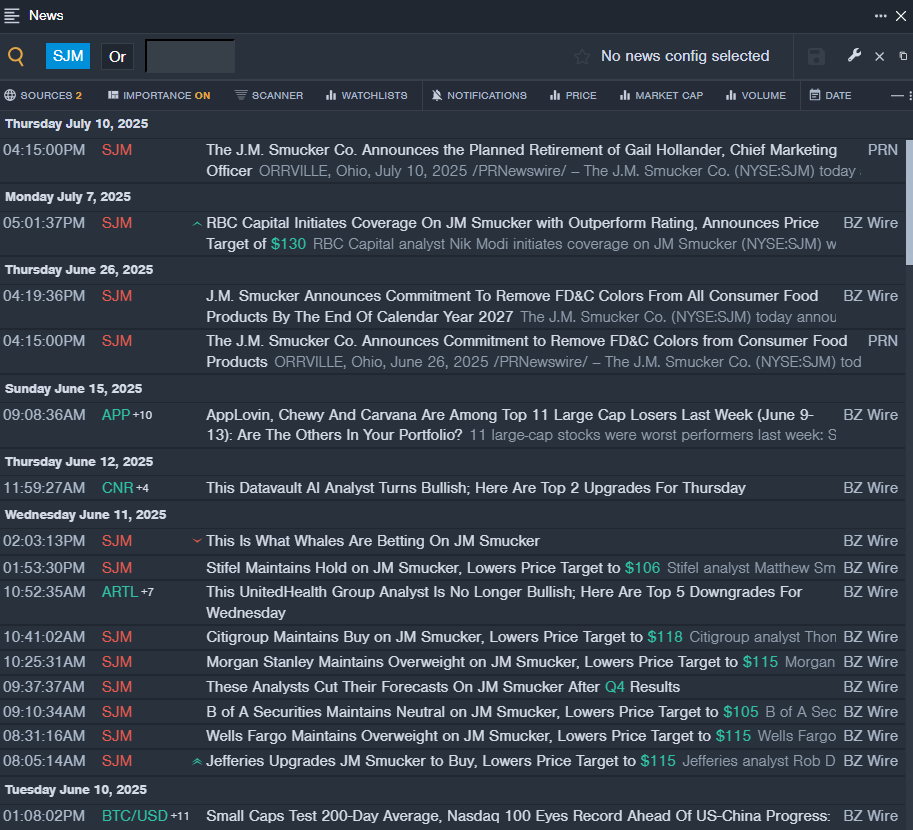
Task: Open the wrench settings icon
Action: click(x=854, y=56)
